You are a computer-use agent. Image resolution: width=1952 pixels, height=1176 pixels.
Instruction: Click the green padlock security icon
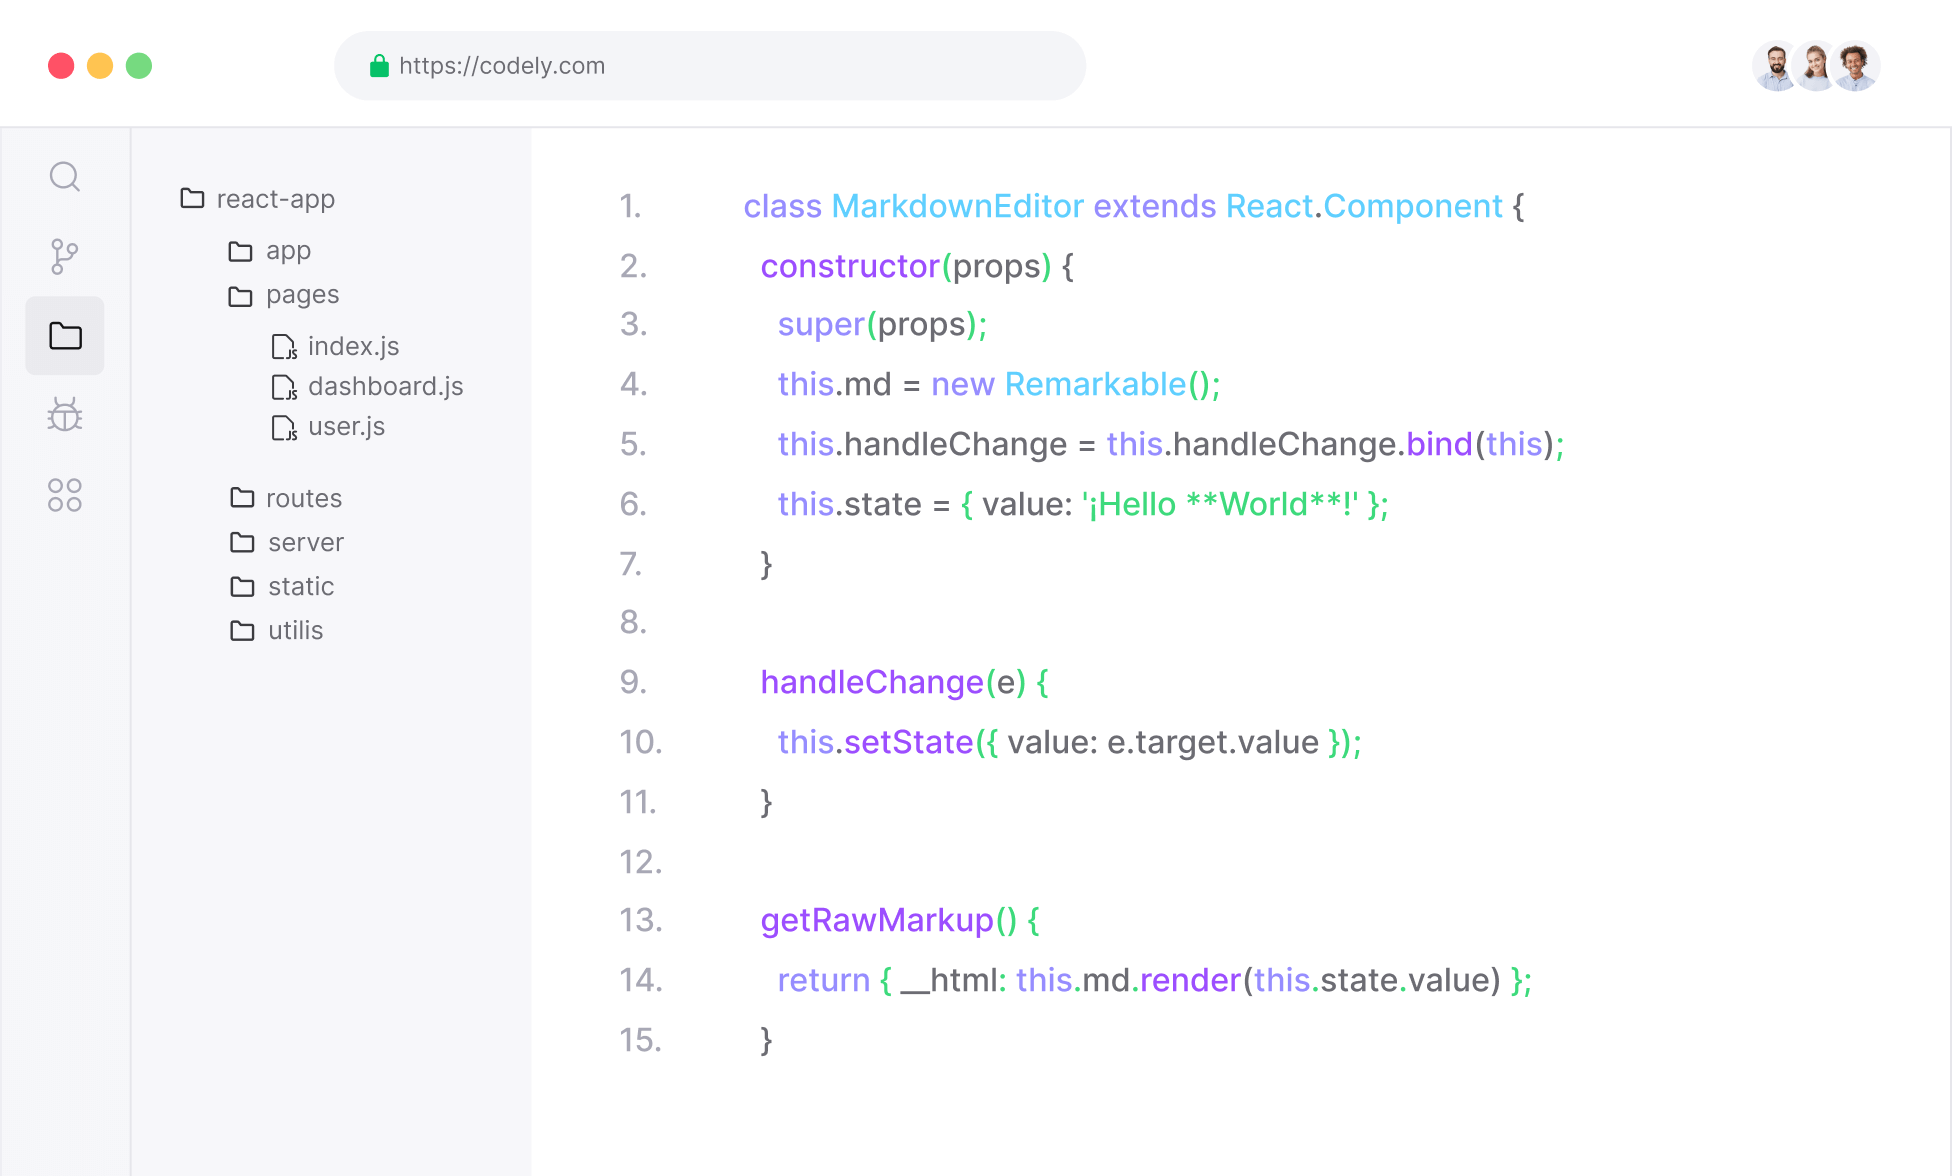click(379, 66)
